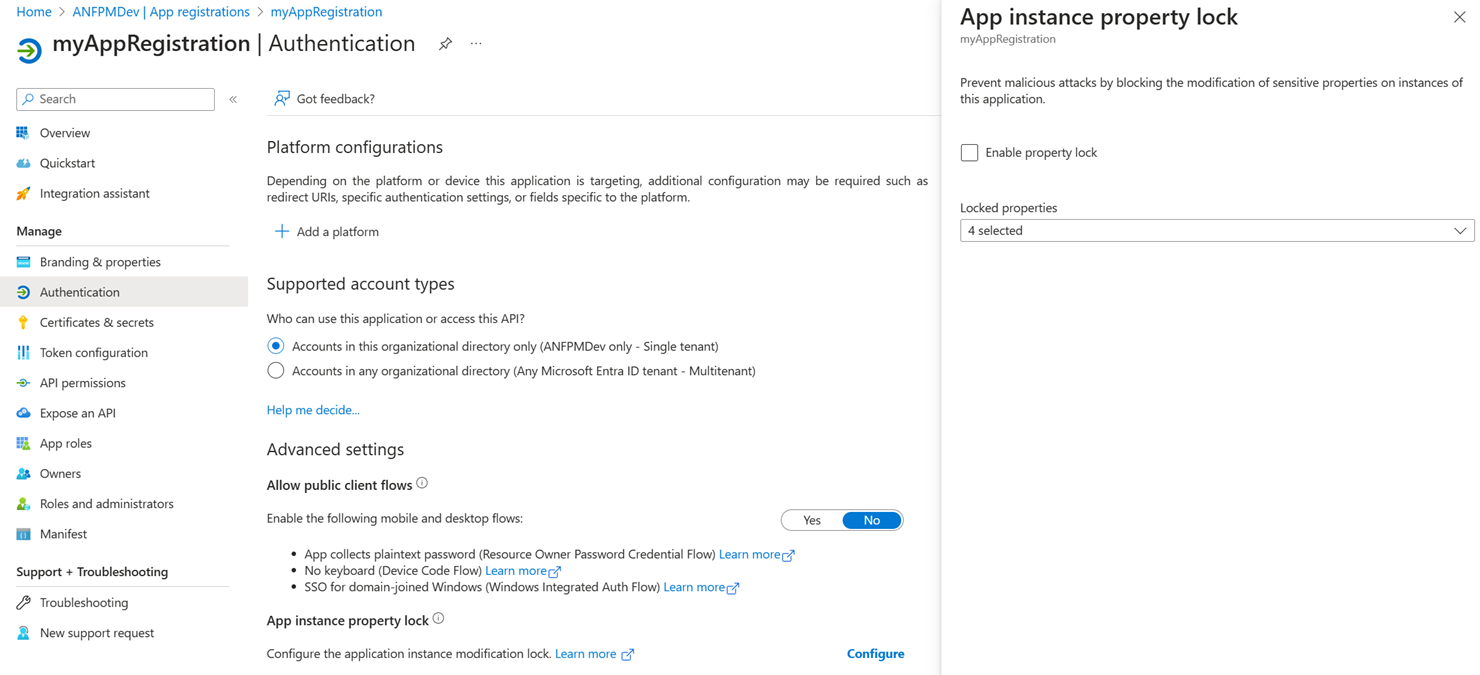1480x675 pixels.
Task: Click Got feedback? button
Action: click(325, 98)
